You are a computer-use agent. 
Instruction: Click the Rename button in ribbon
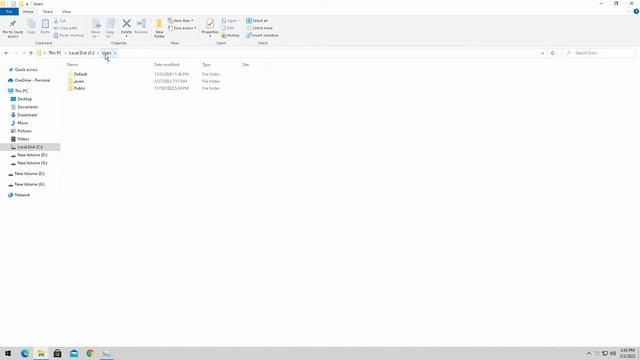141,27
